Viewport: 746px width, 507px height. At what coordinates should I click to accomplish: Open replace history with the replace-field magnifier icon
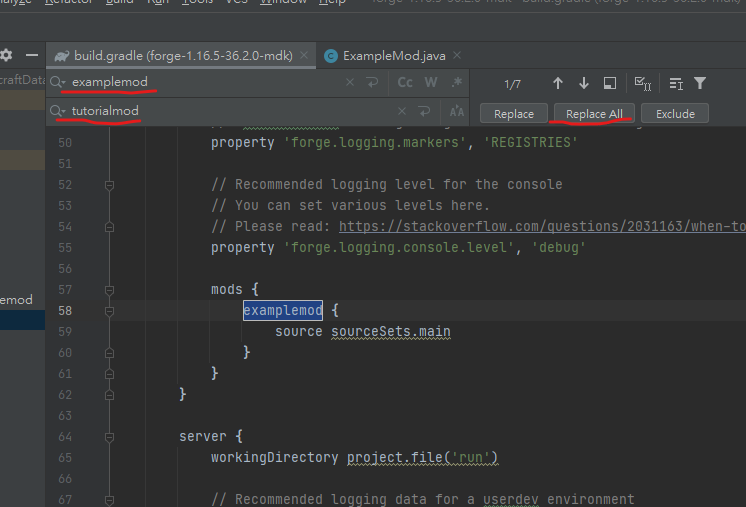pyautogui.click(x=58, y=111)
